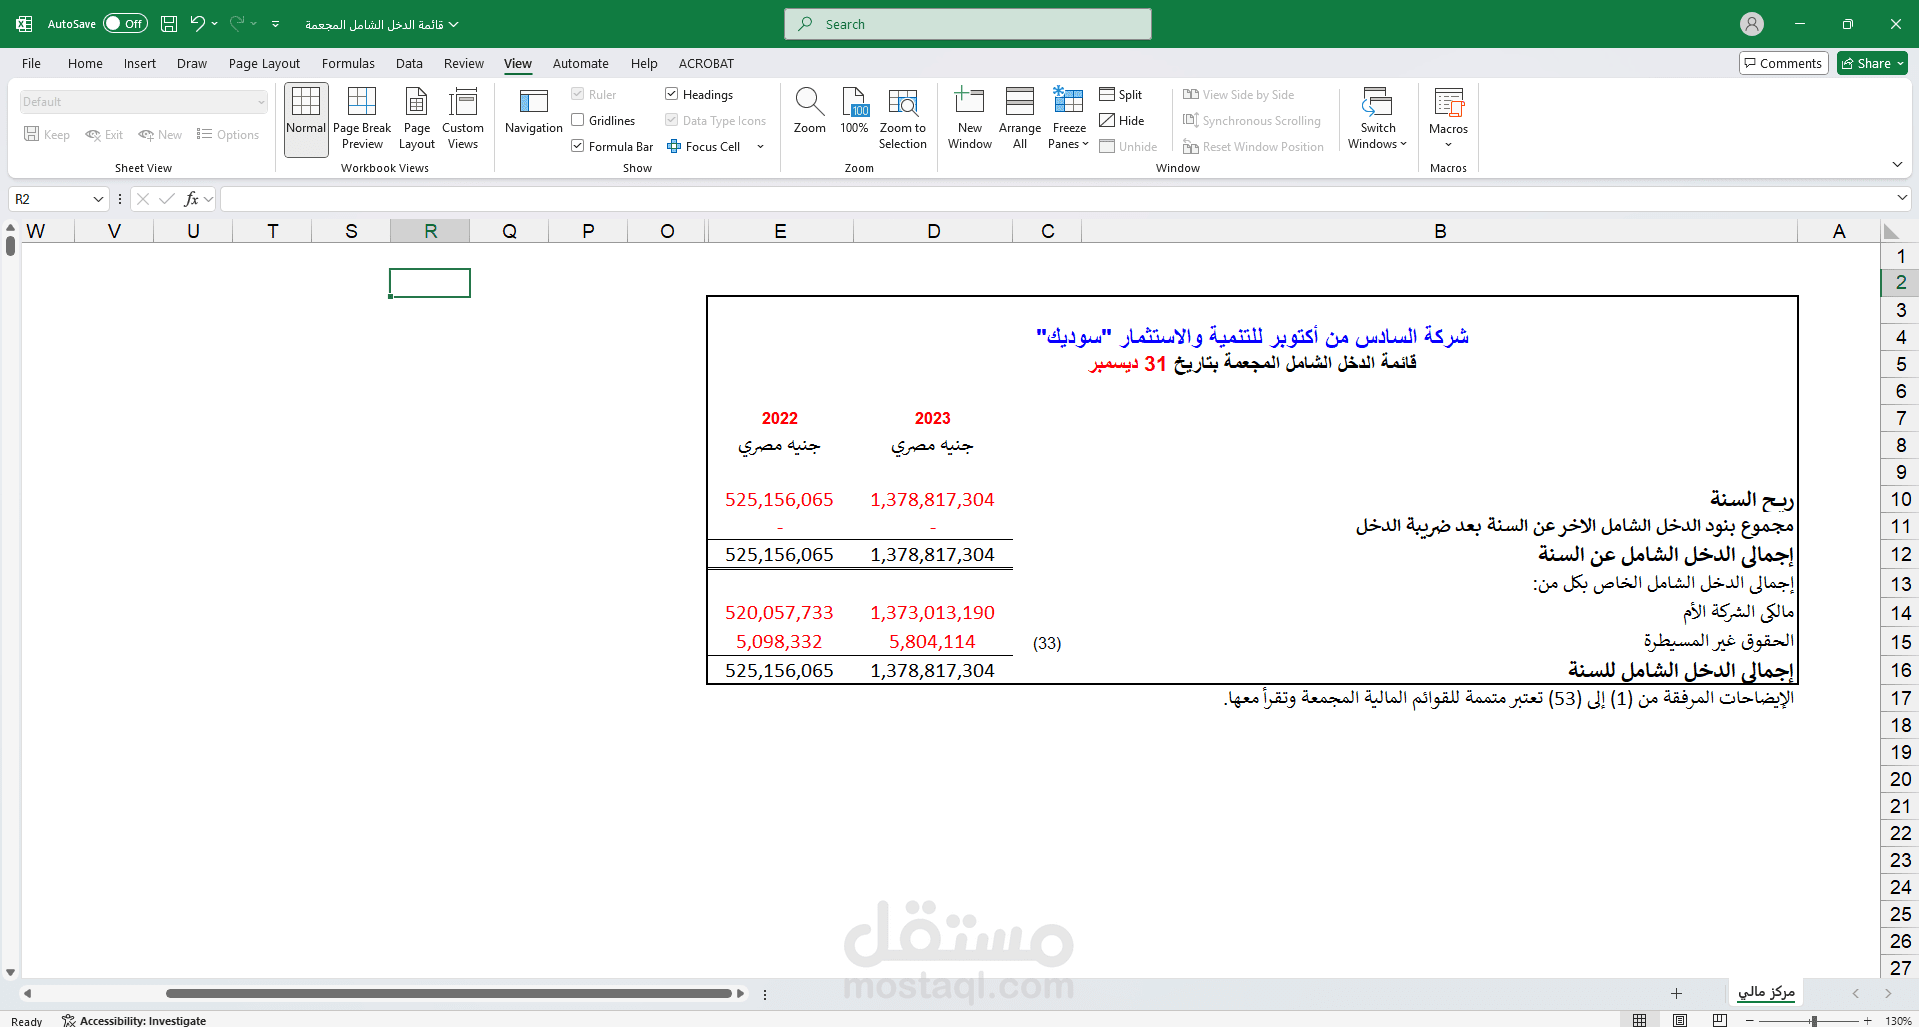Click the Focus Cell icon
The image size is (1919, 1027).
(x=675, y=146)
